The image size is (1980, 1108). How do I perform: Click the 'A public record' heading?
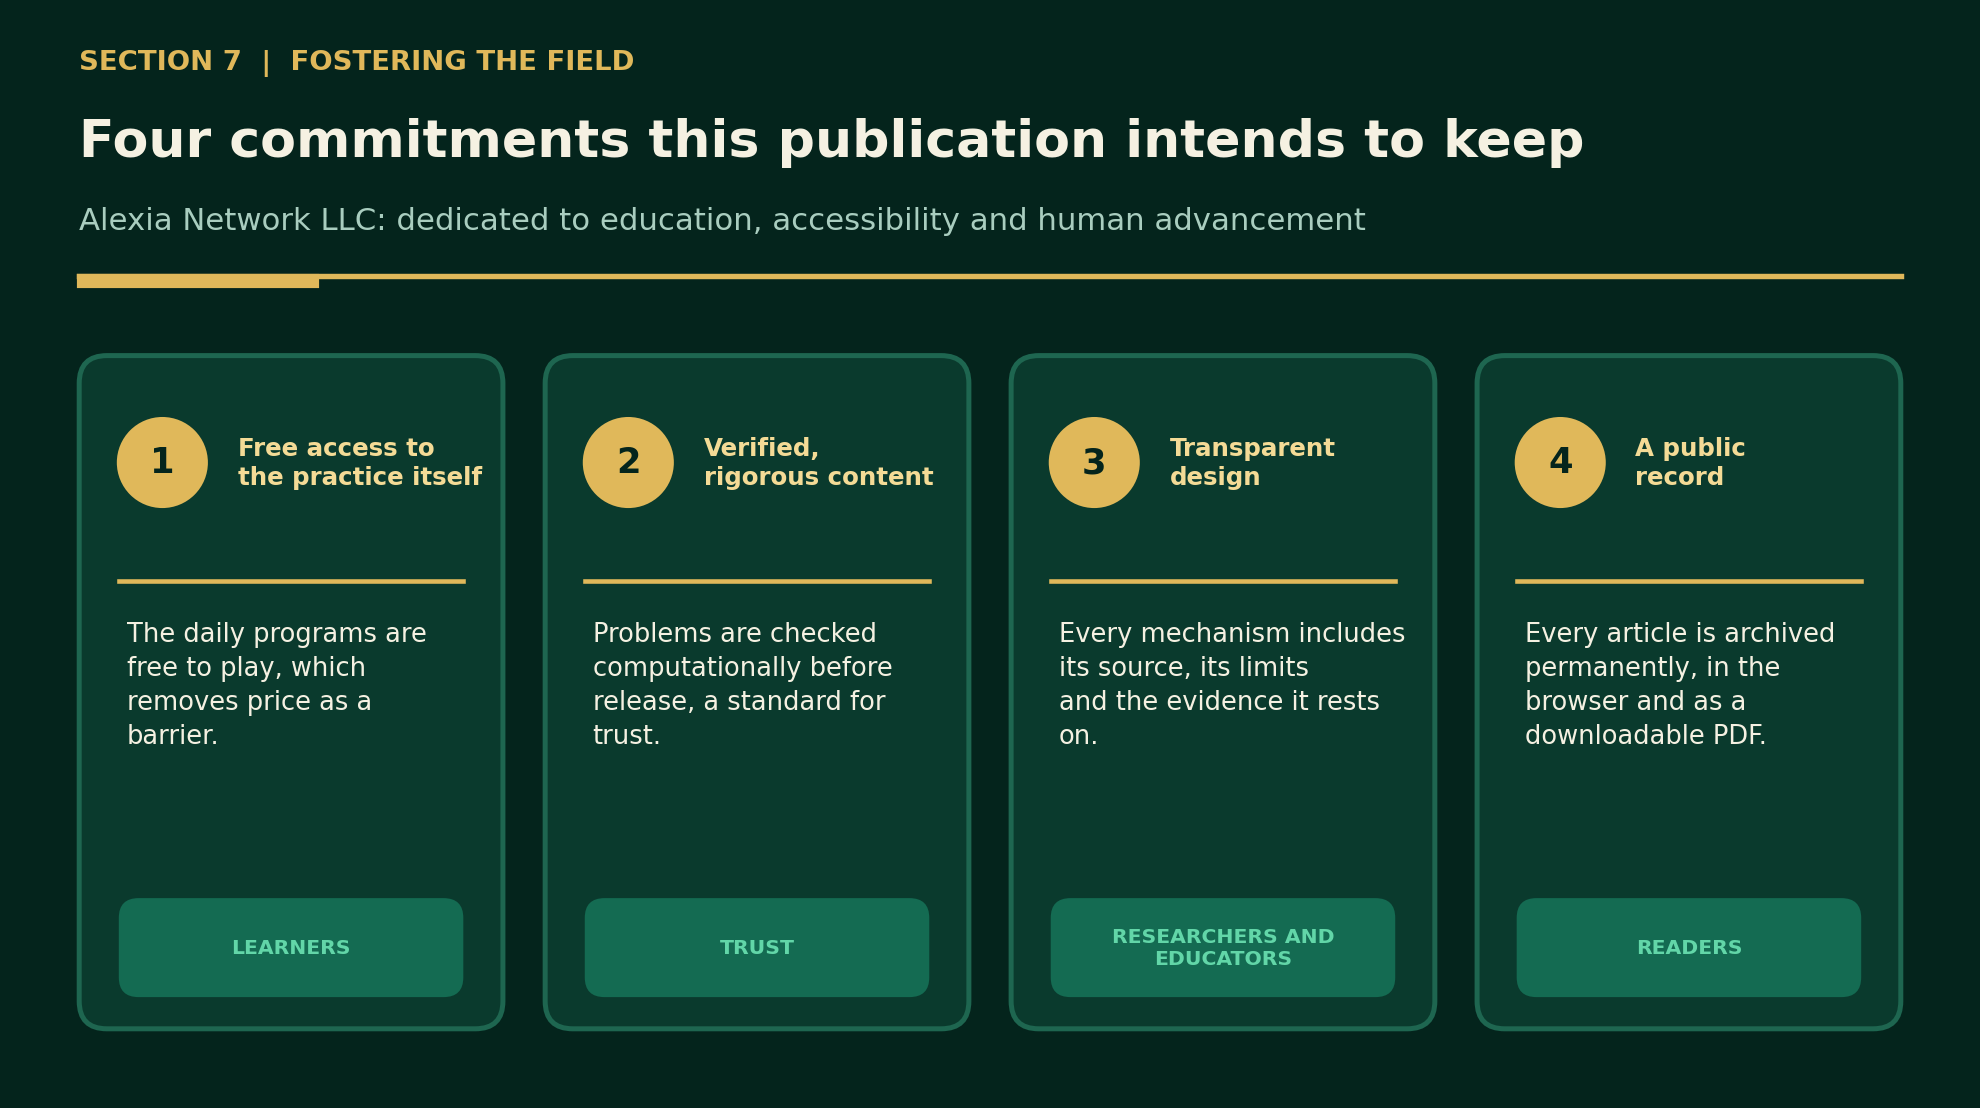(x=1690, y=462)
